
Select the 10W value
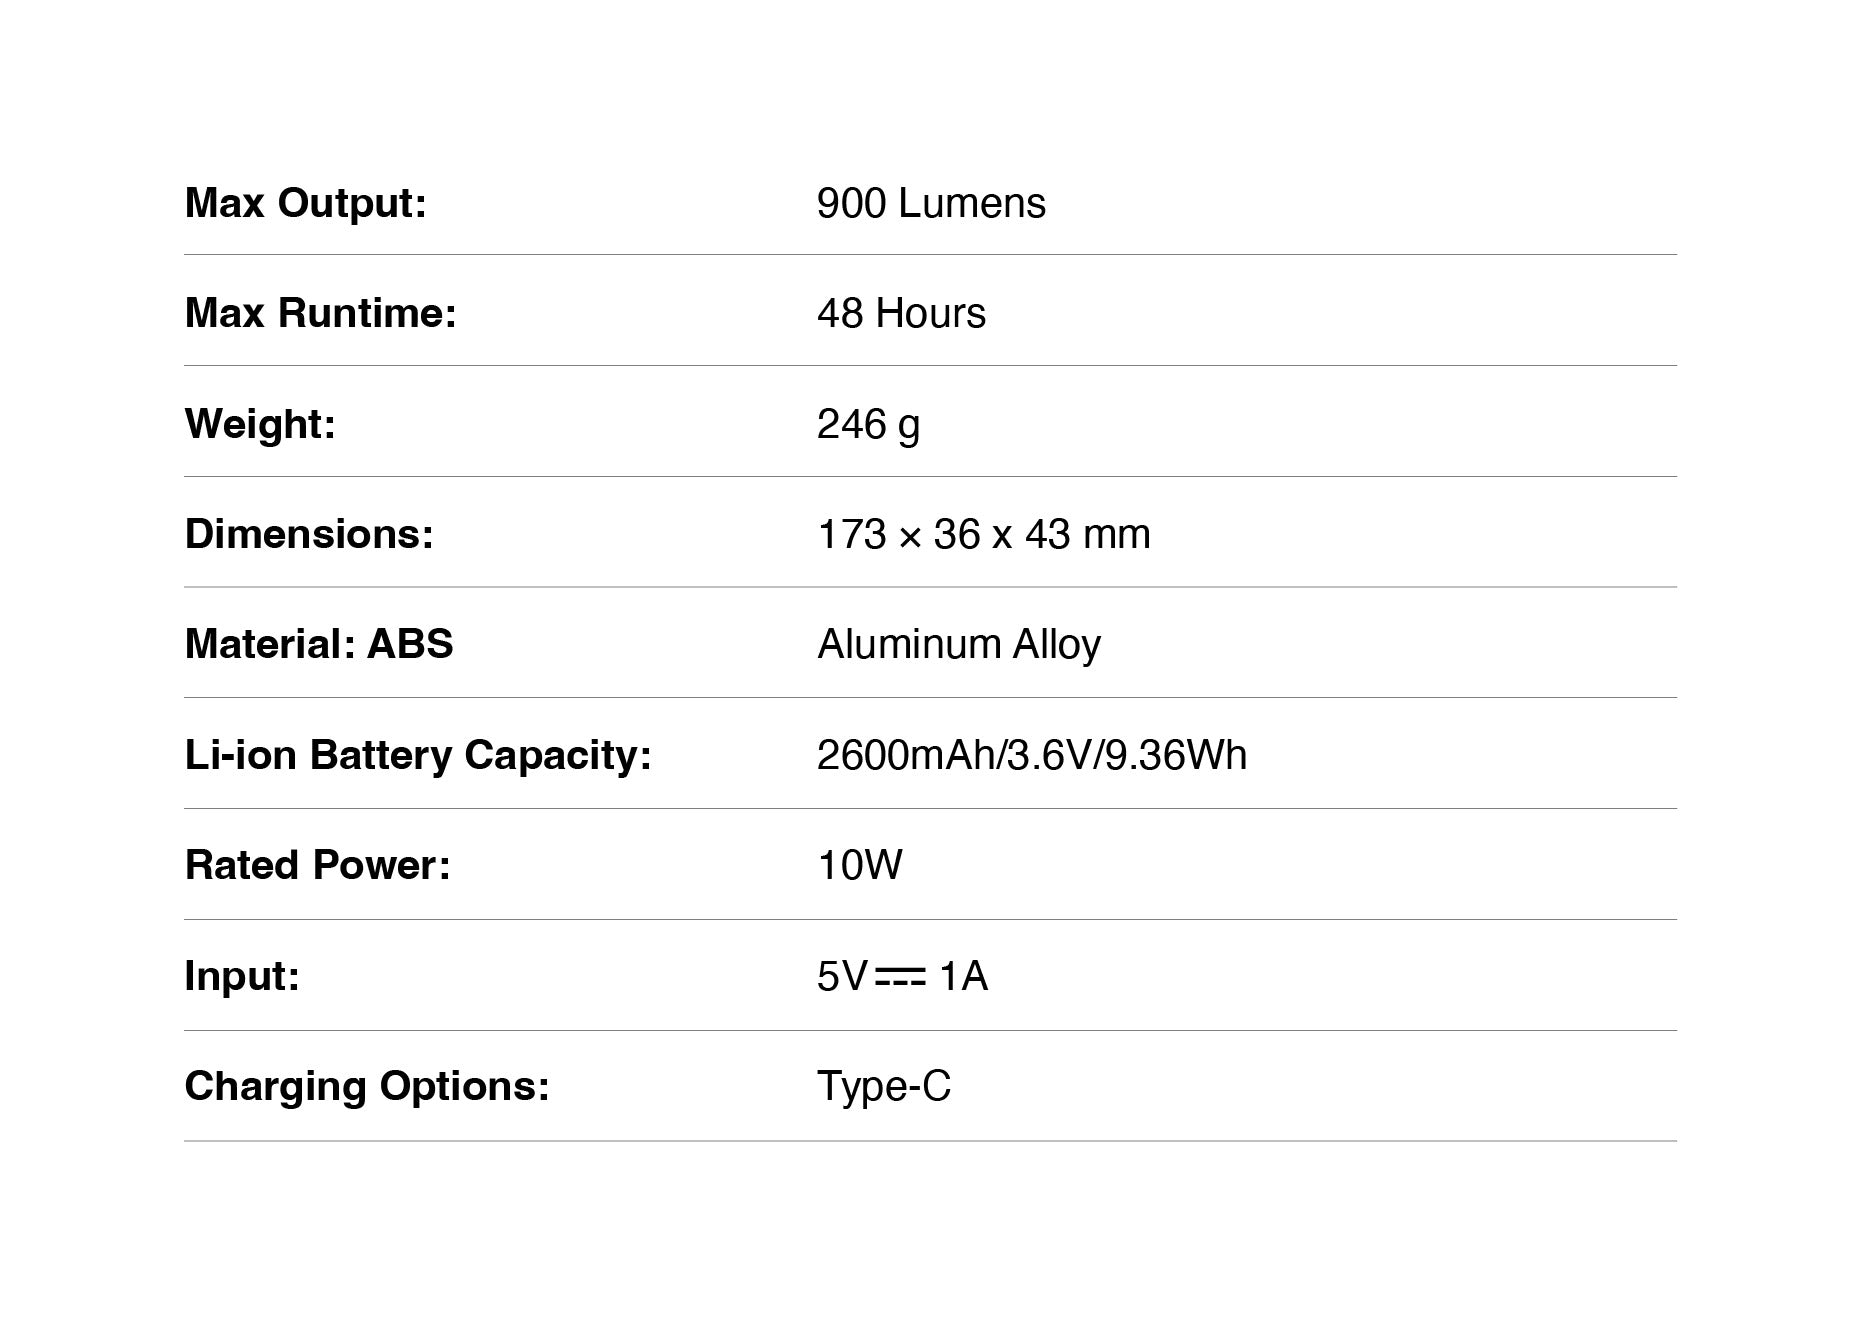point(860,865)
